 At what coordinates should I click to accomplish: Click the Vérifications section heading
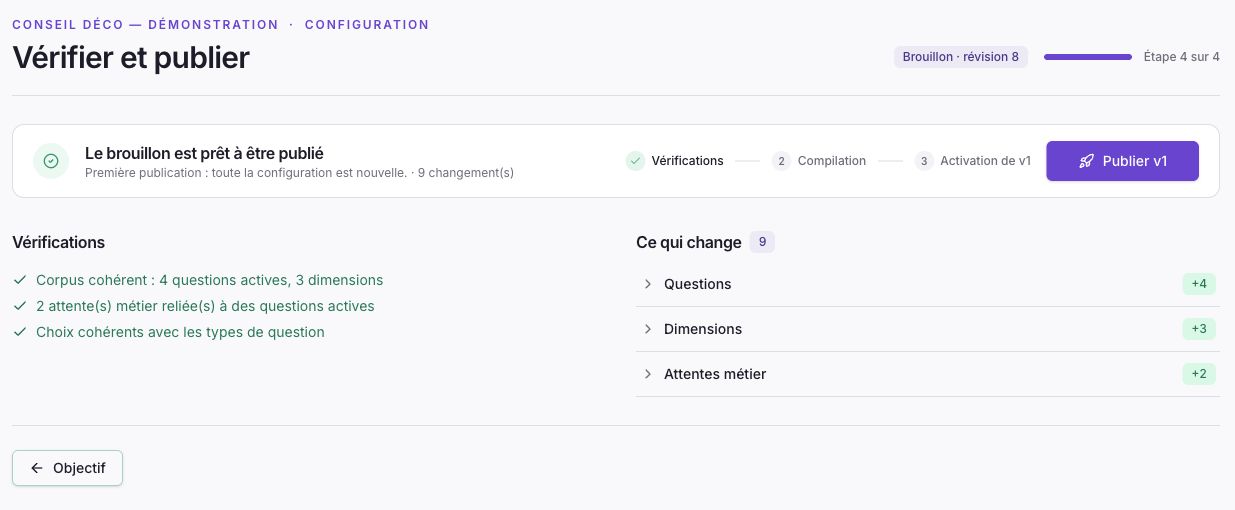pyautogui.click(x=58, y=242)
